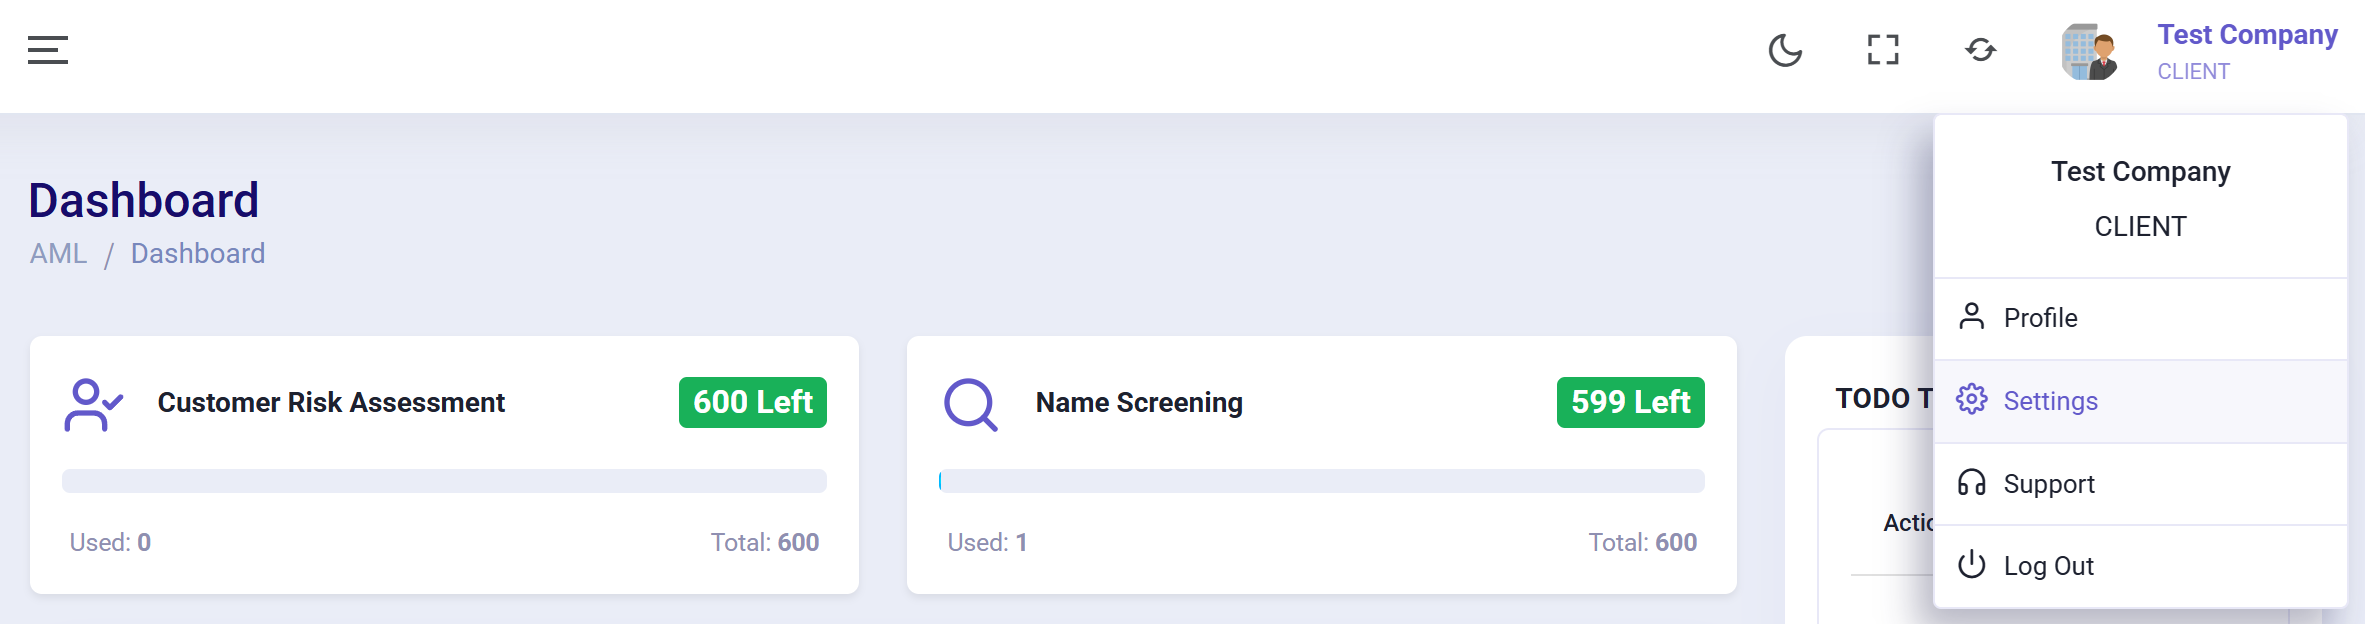Click the power icon for Log Out
This screenshot has height=624, width=2365.
point(1972,564)
